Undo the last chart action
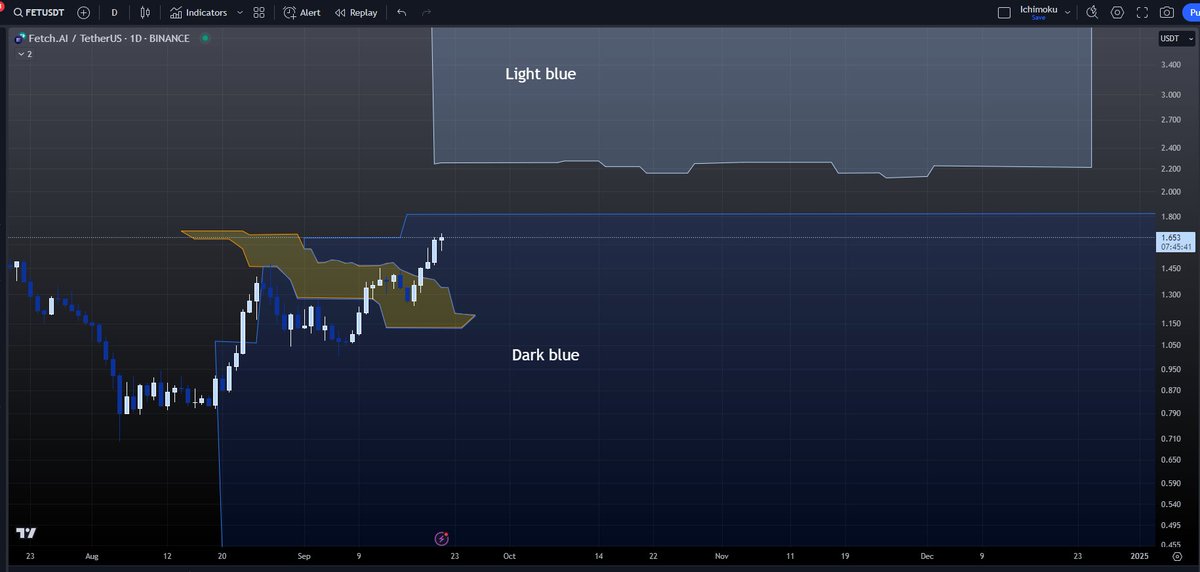This screenshot has width=1200, height=572. [x=402, y=13]
